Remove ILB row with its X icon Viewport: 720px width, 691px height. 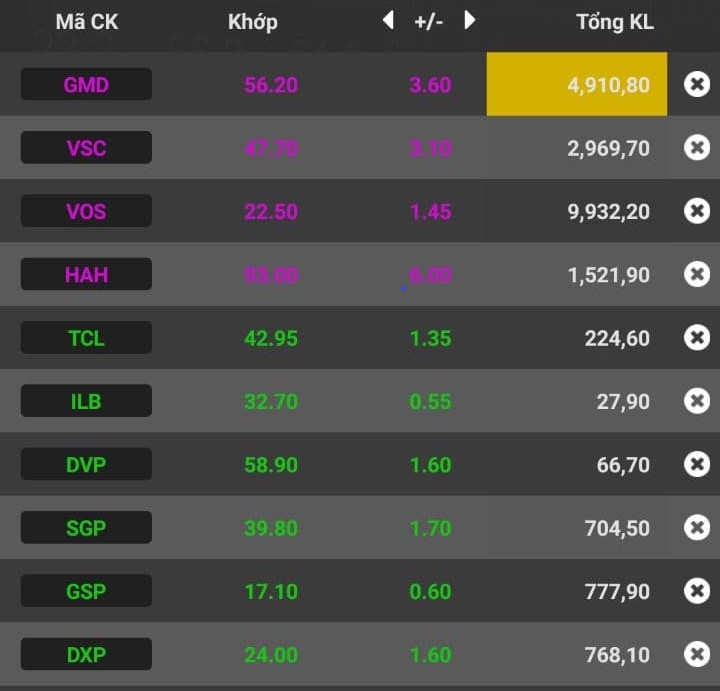pos(697,401)
